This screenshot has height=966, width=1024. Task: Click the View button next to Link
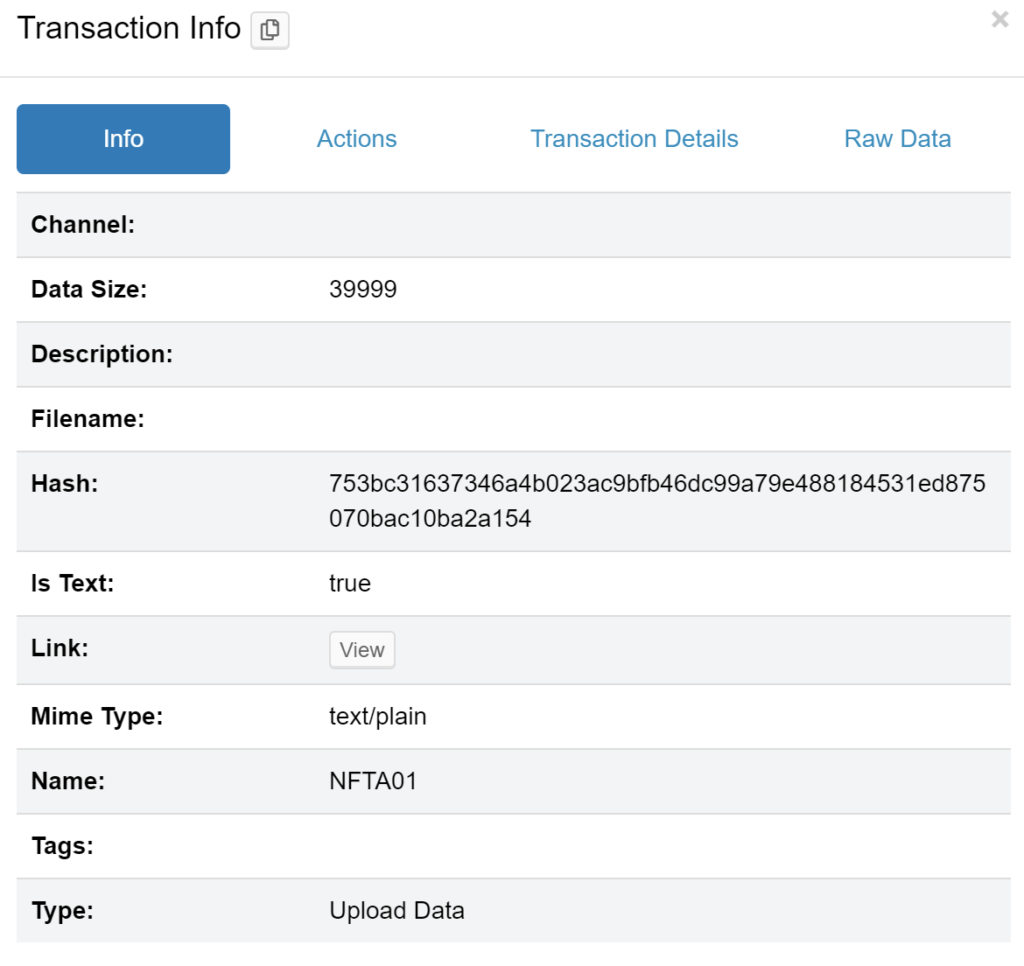[361, 650]
